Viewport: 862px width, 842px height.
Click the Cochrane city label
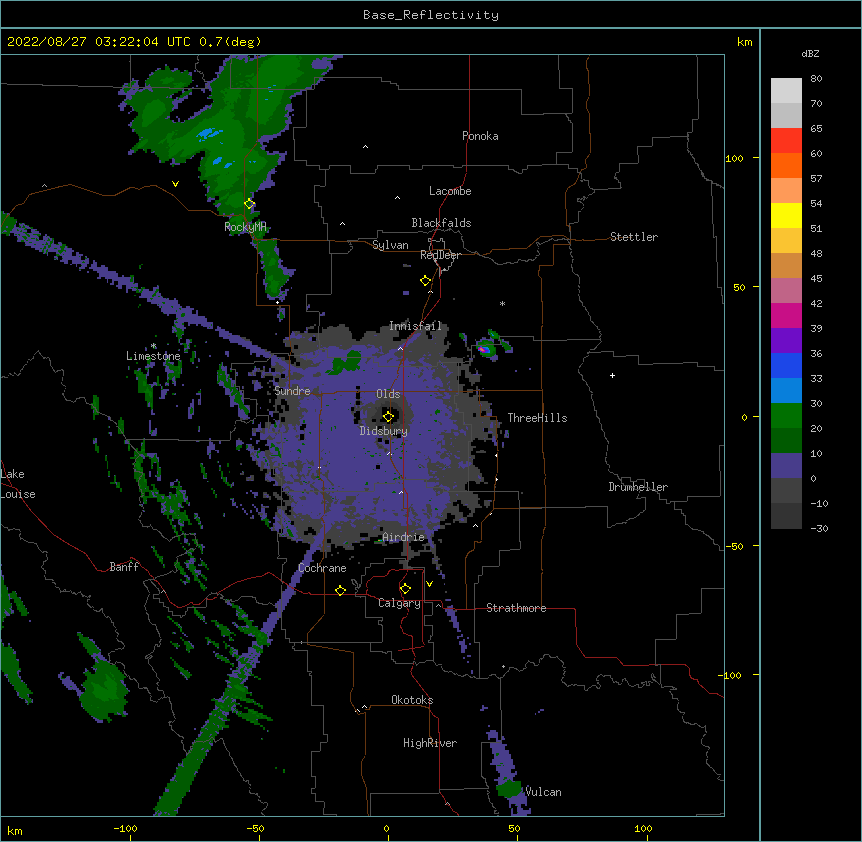point(322,568)
